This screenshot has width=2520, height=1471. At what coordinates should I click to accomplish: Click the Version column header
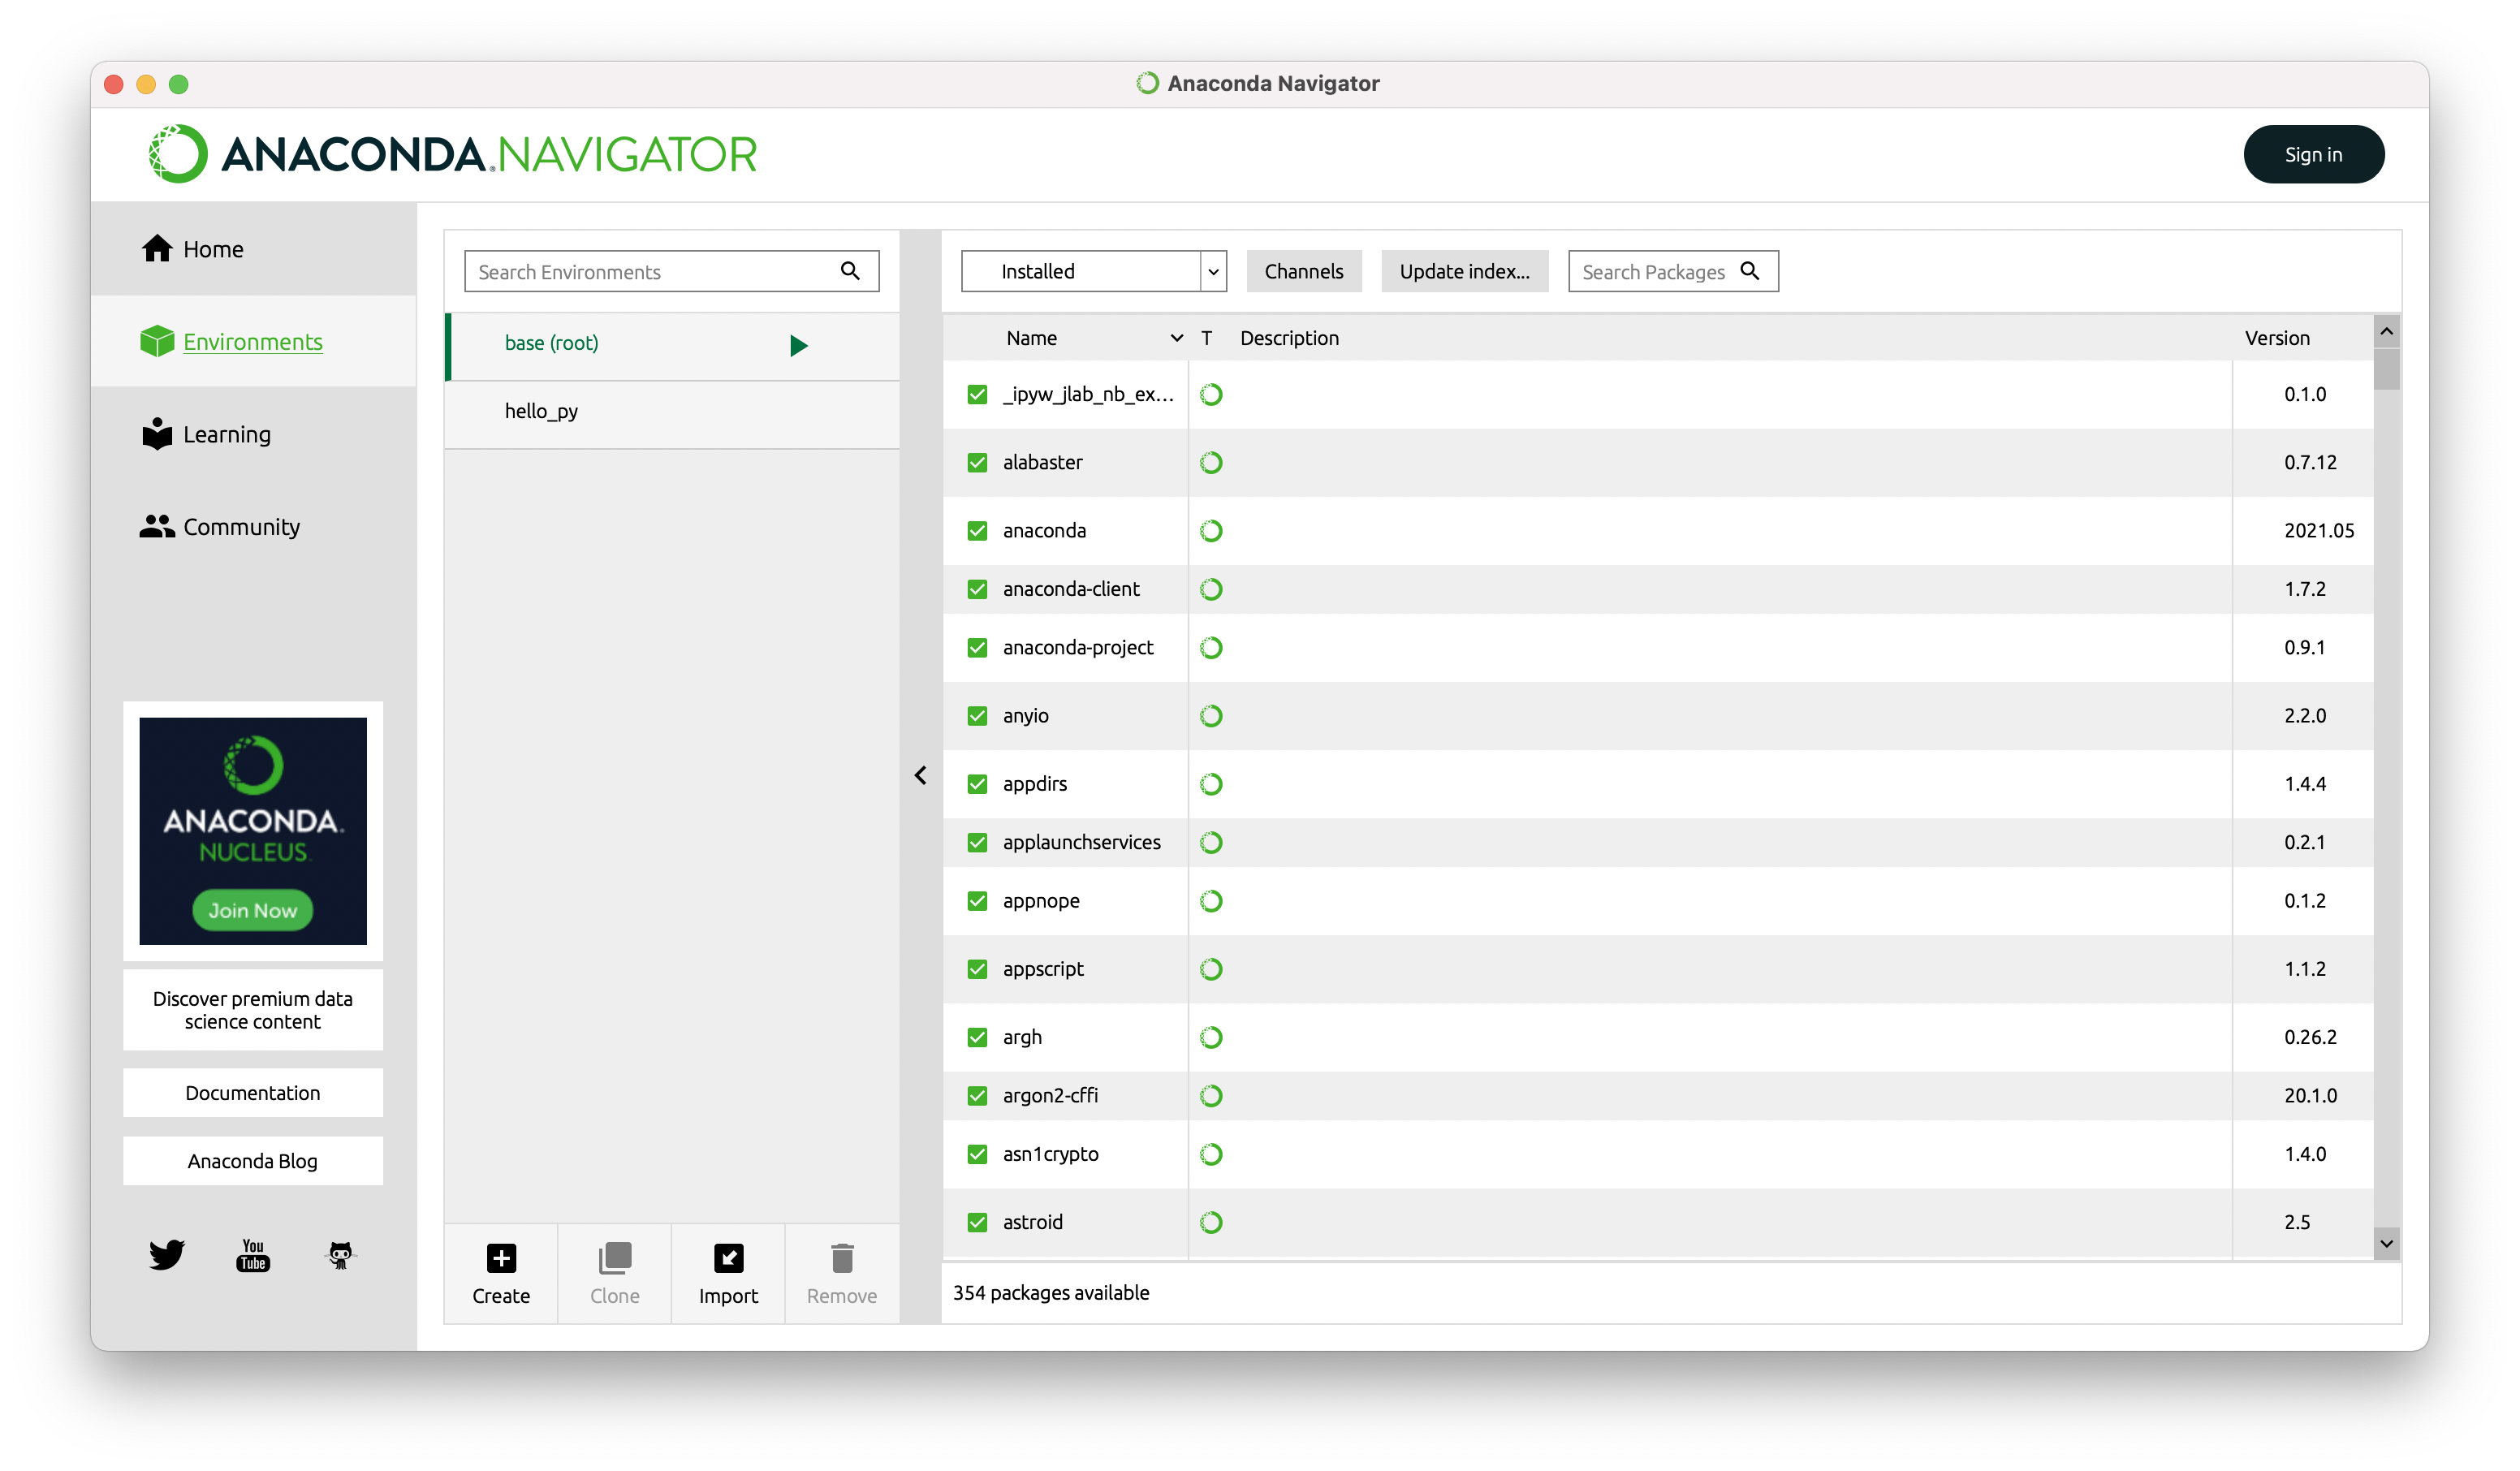point(2277,338)
